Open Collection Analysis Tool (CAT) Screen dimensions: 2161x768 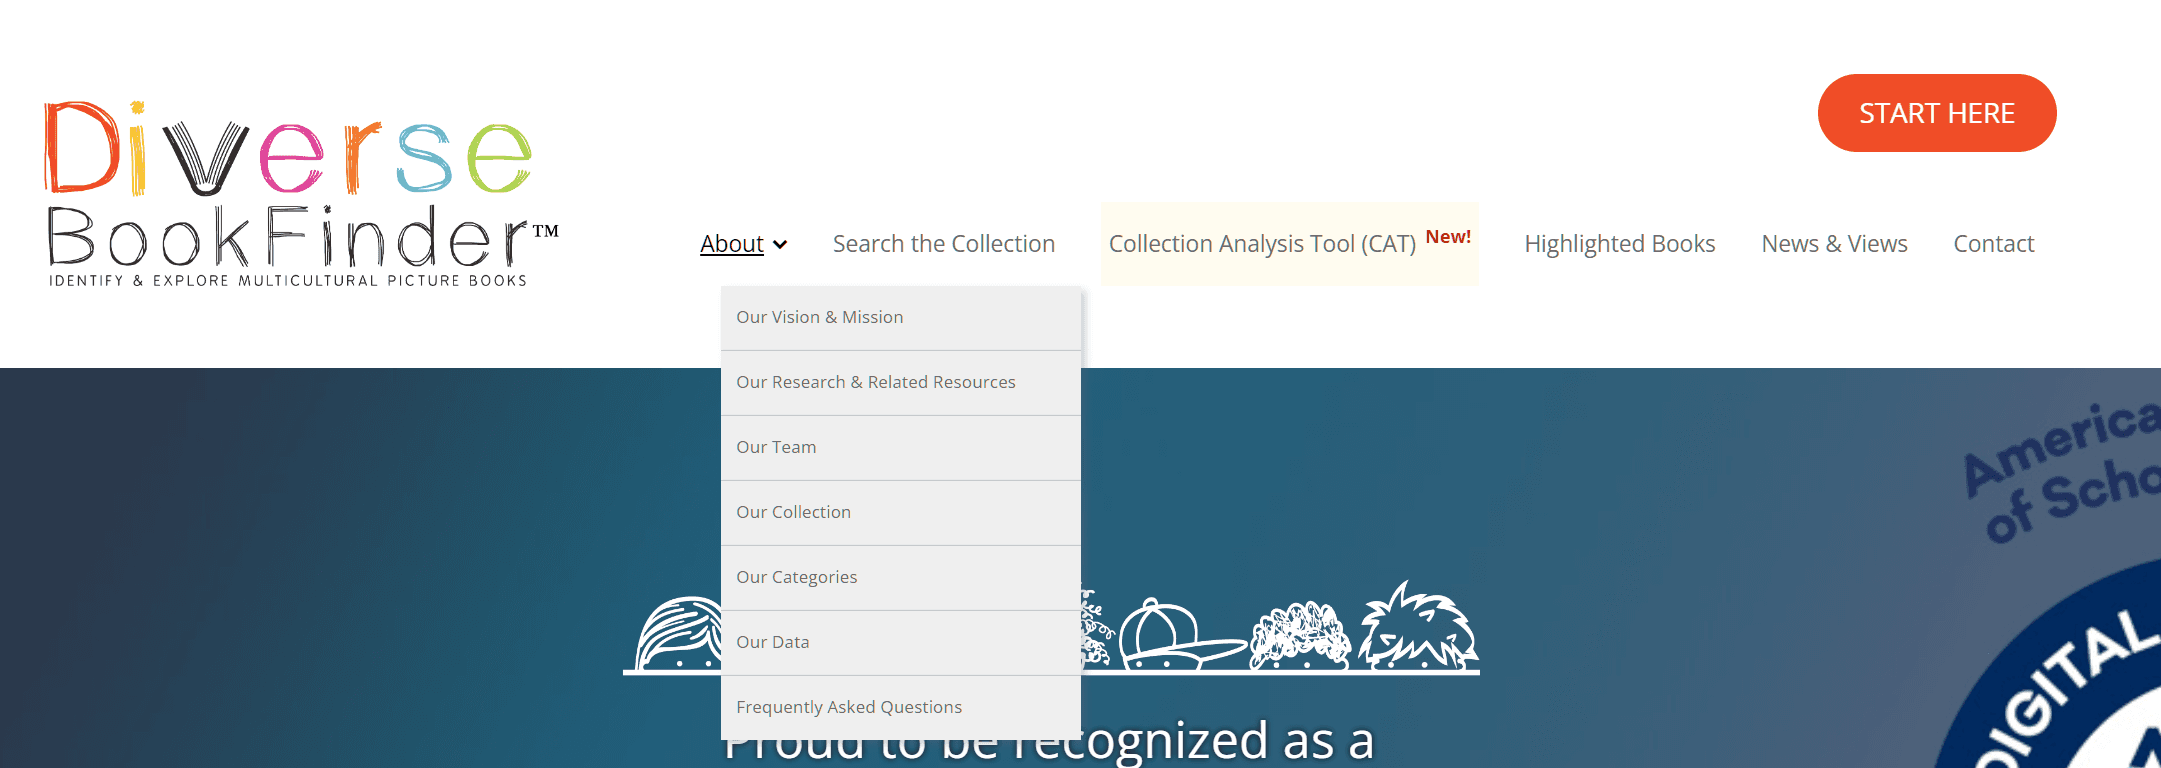coord(1289,244)
